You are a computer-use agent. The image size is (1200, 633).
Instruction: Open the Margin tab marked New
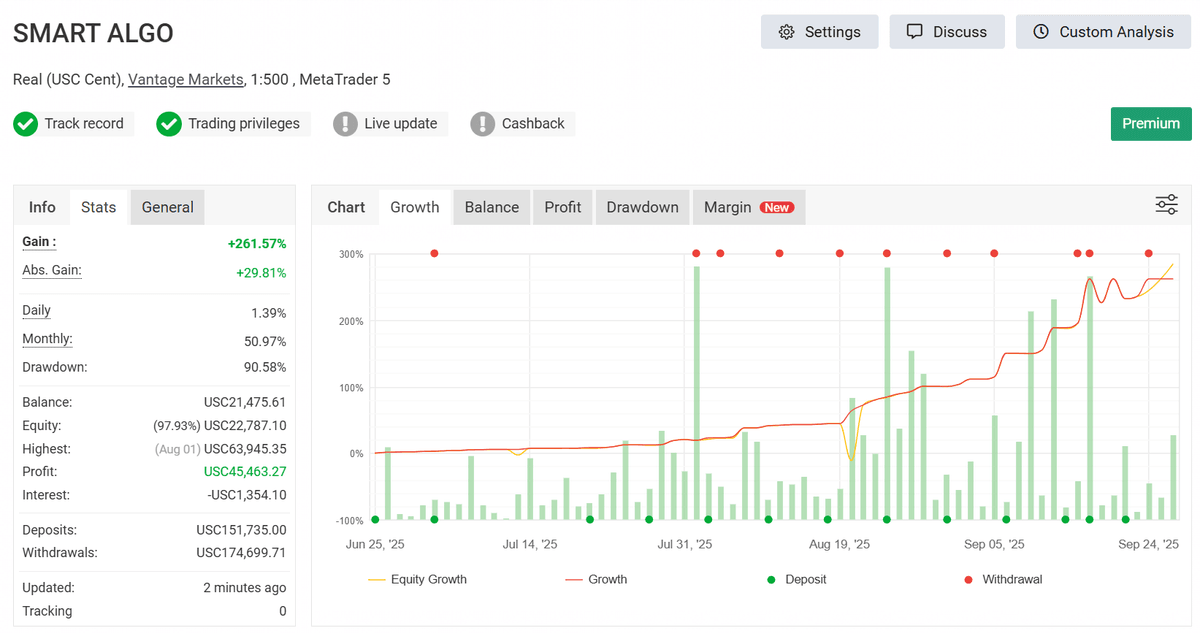pos(748,207)
